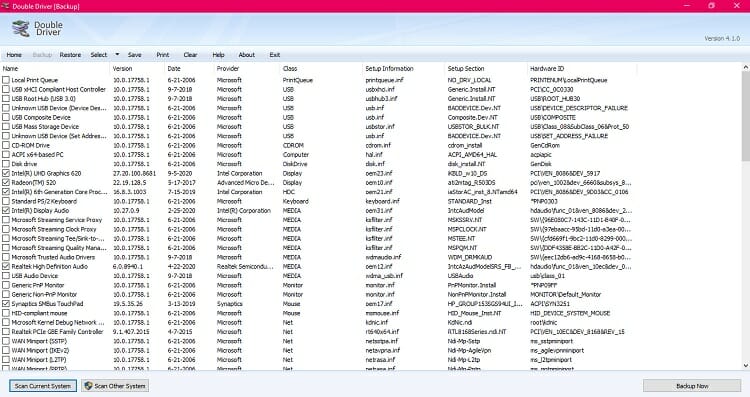This screenshot has height=397, width=750.
Task: Open the Select dropdown arrow
Action: point(117,55)
